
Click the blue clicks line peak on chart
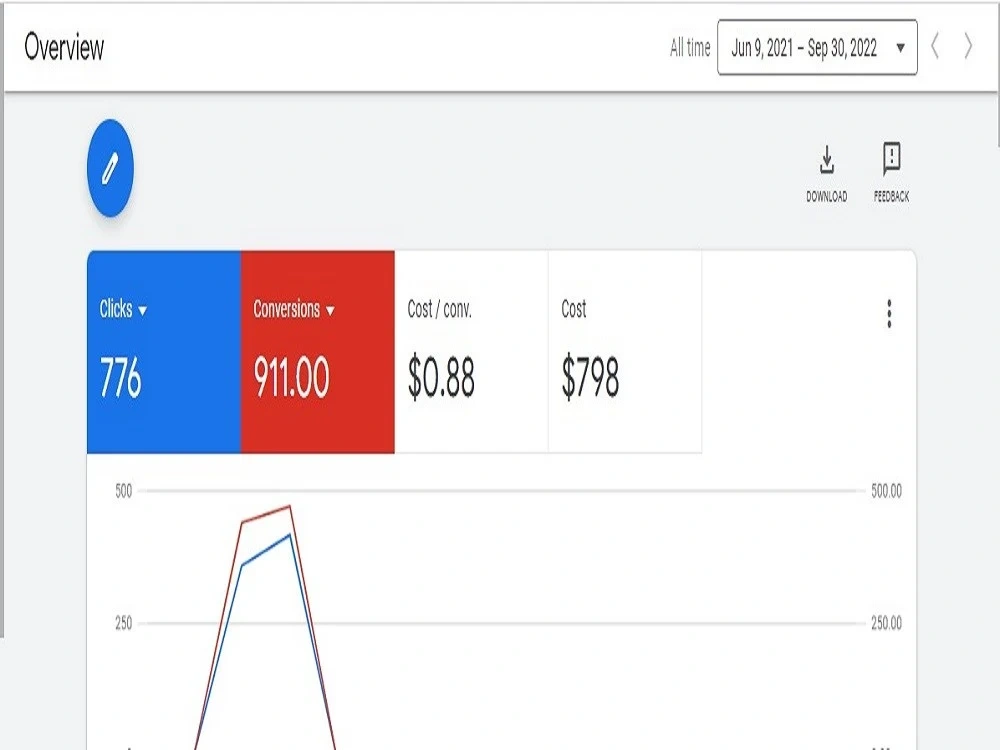(x=290, y=534)
